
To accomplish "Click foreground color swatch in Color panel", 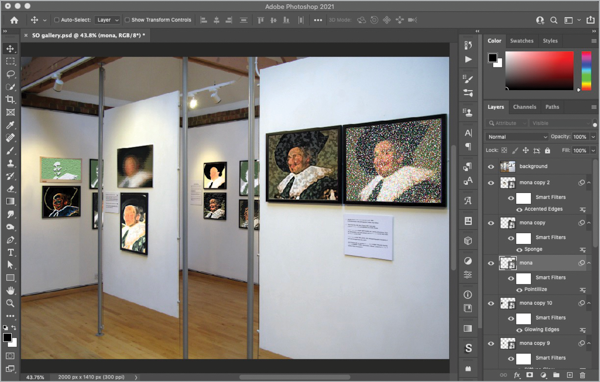I will click(492, 58).
